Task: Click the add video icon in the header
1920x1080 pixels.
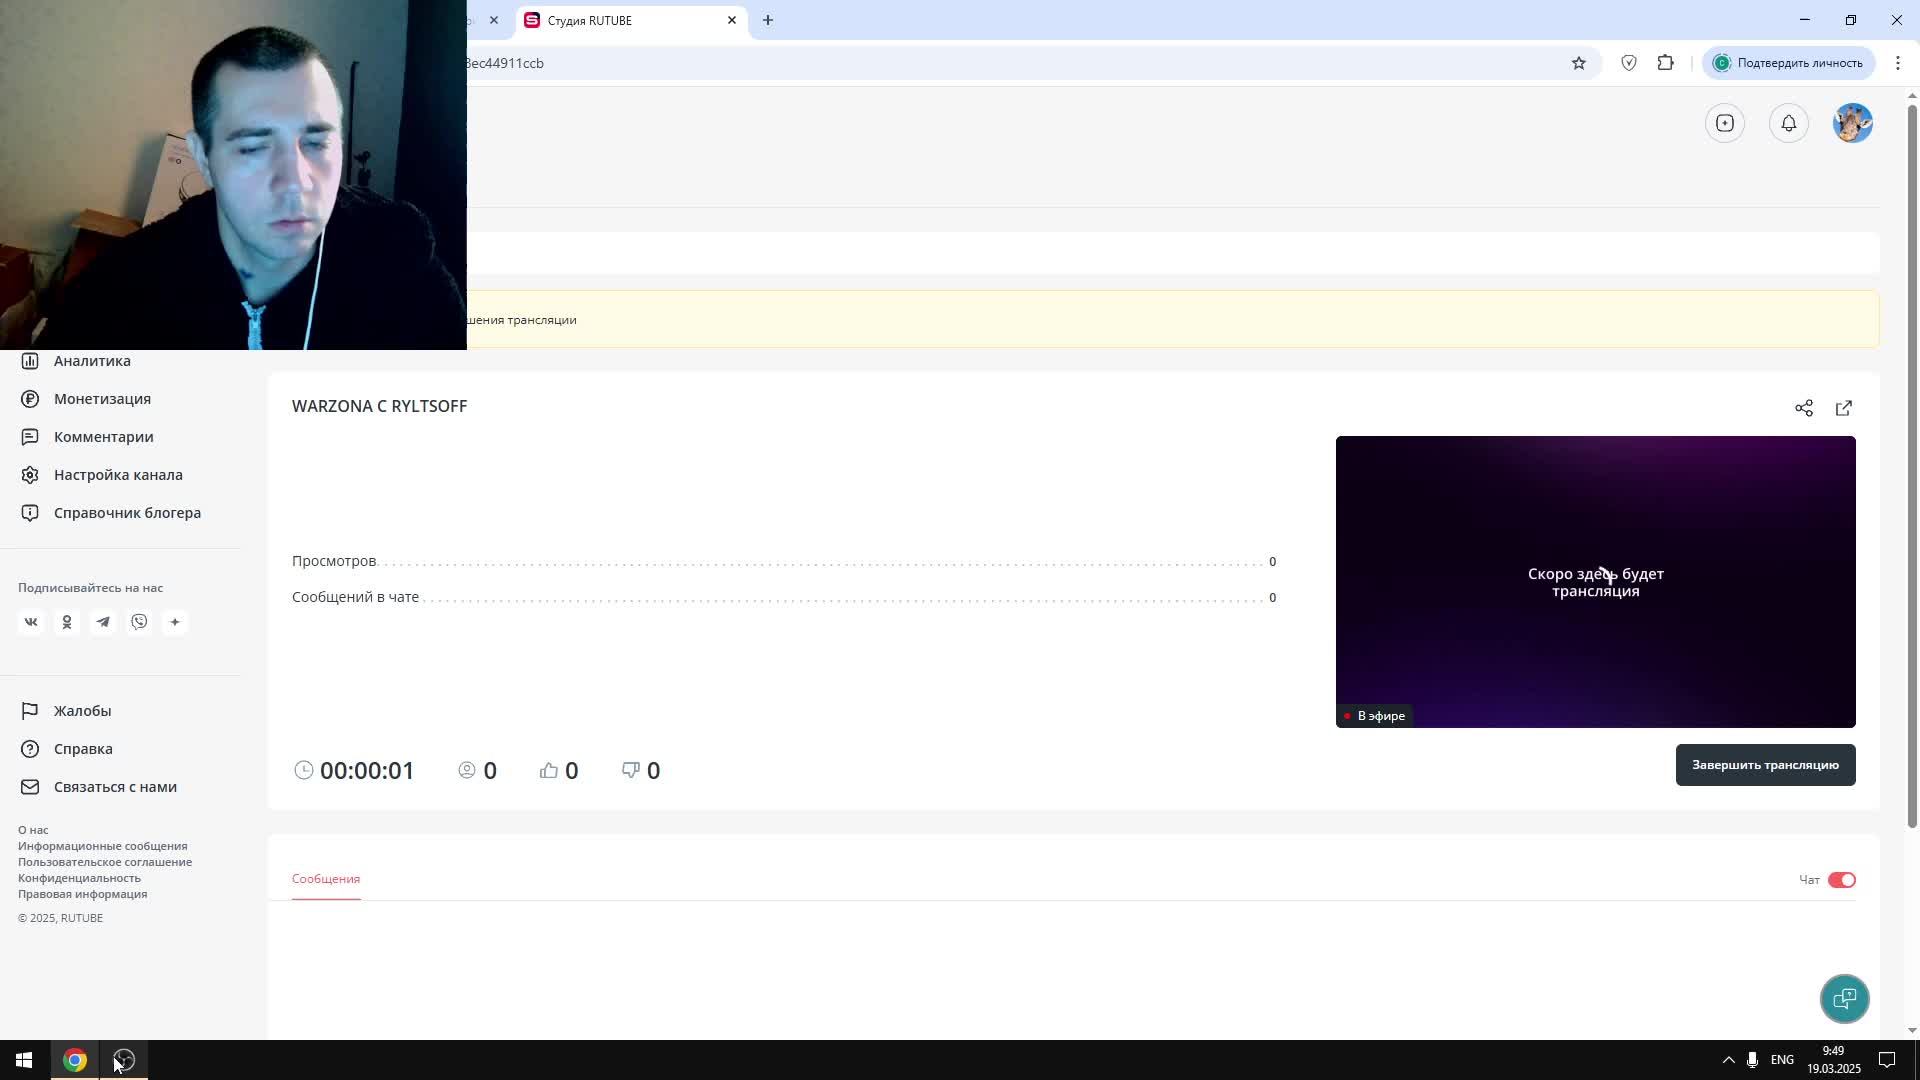Action: click(1724, 123)
